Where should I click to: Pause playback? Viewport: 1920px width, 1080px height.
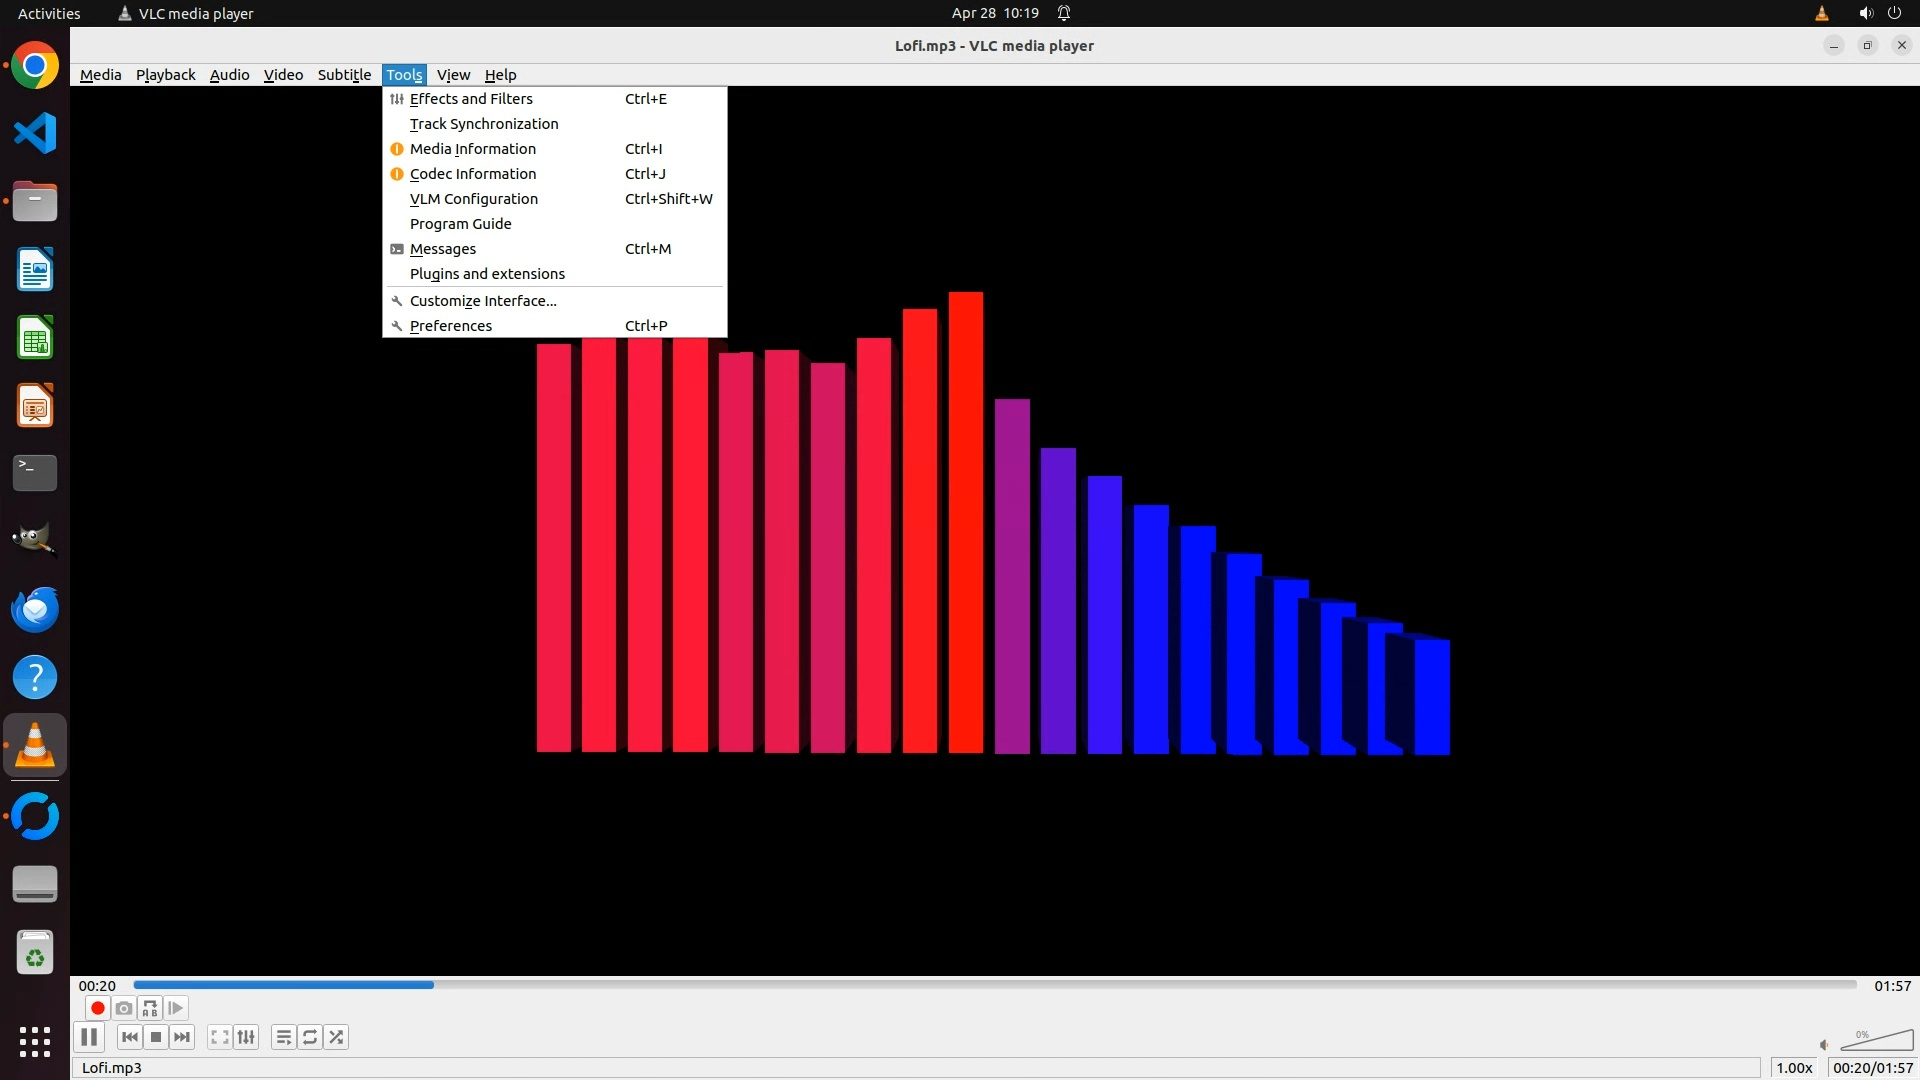pos(89,1037)
